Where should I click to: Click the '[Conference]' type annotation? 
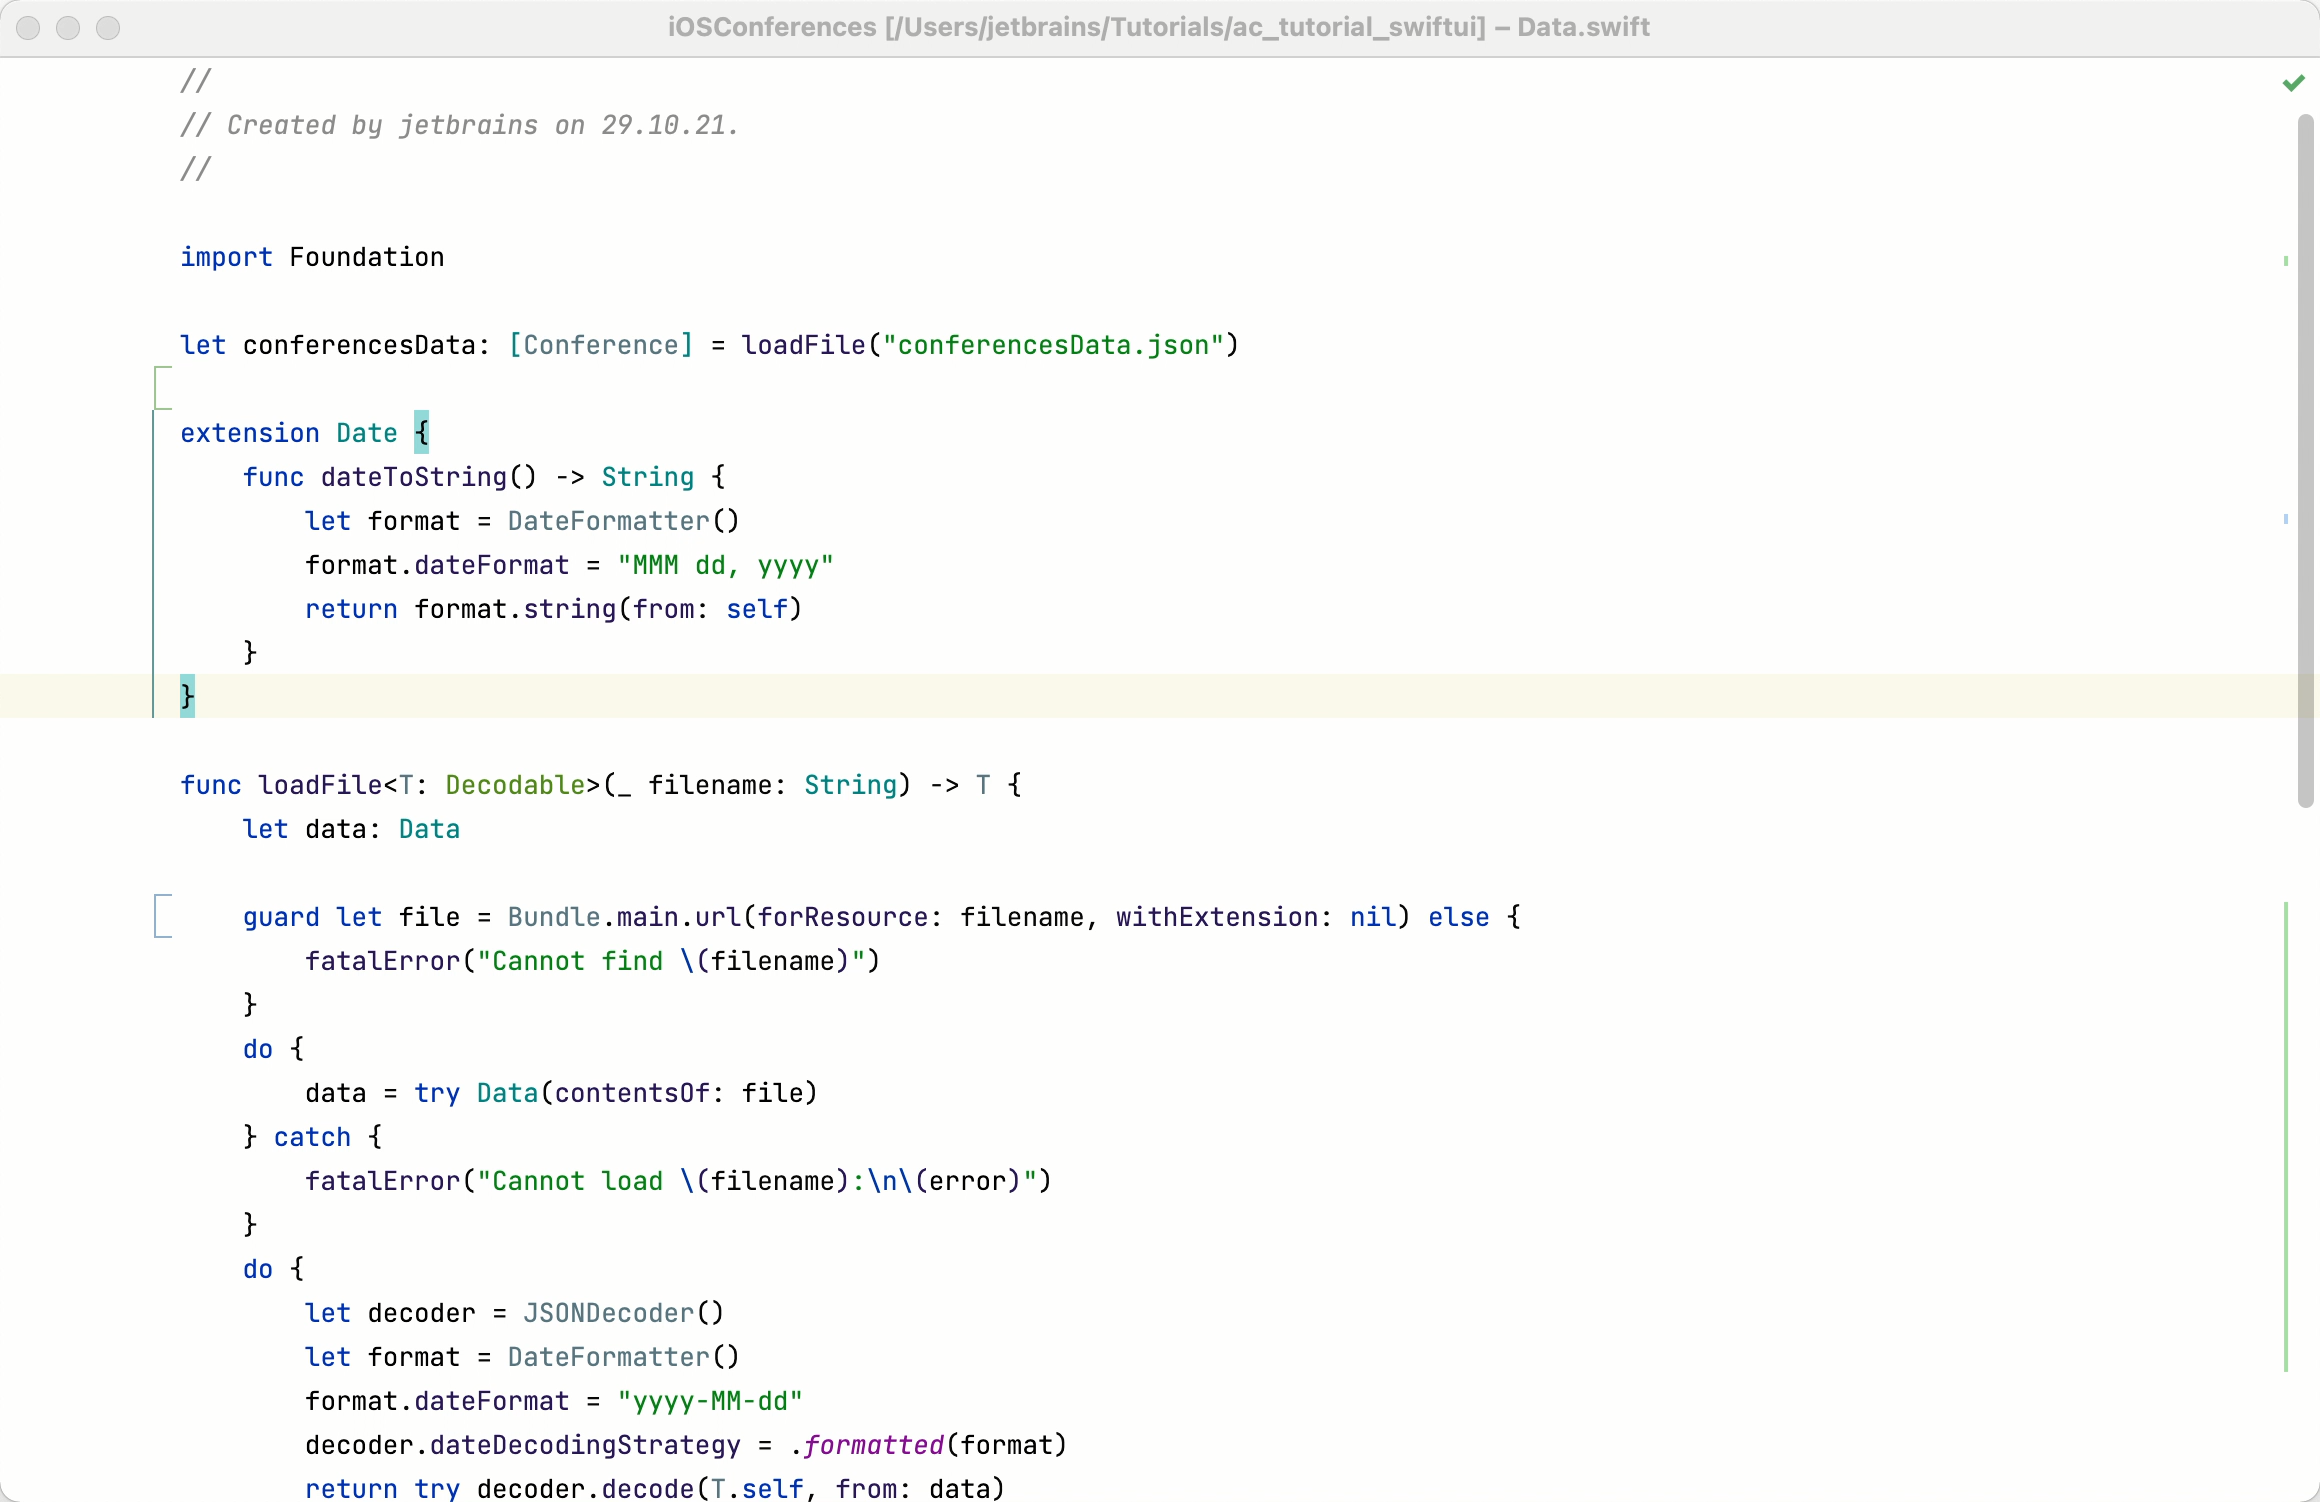601,345
